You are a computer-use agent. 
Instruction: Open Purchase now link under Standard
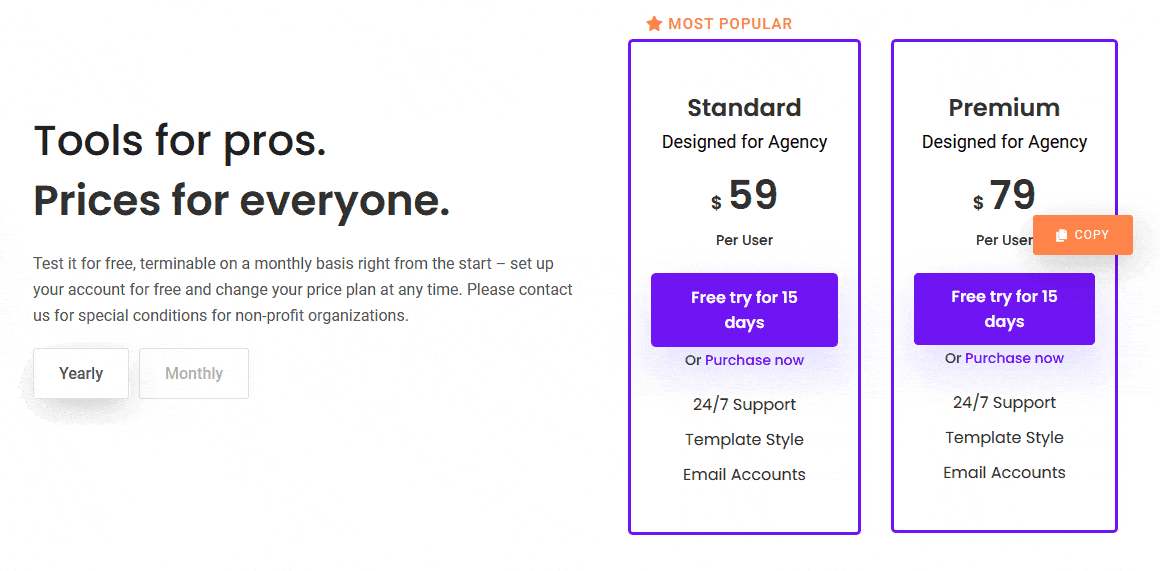point(754,360)
